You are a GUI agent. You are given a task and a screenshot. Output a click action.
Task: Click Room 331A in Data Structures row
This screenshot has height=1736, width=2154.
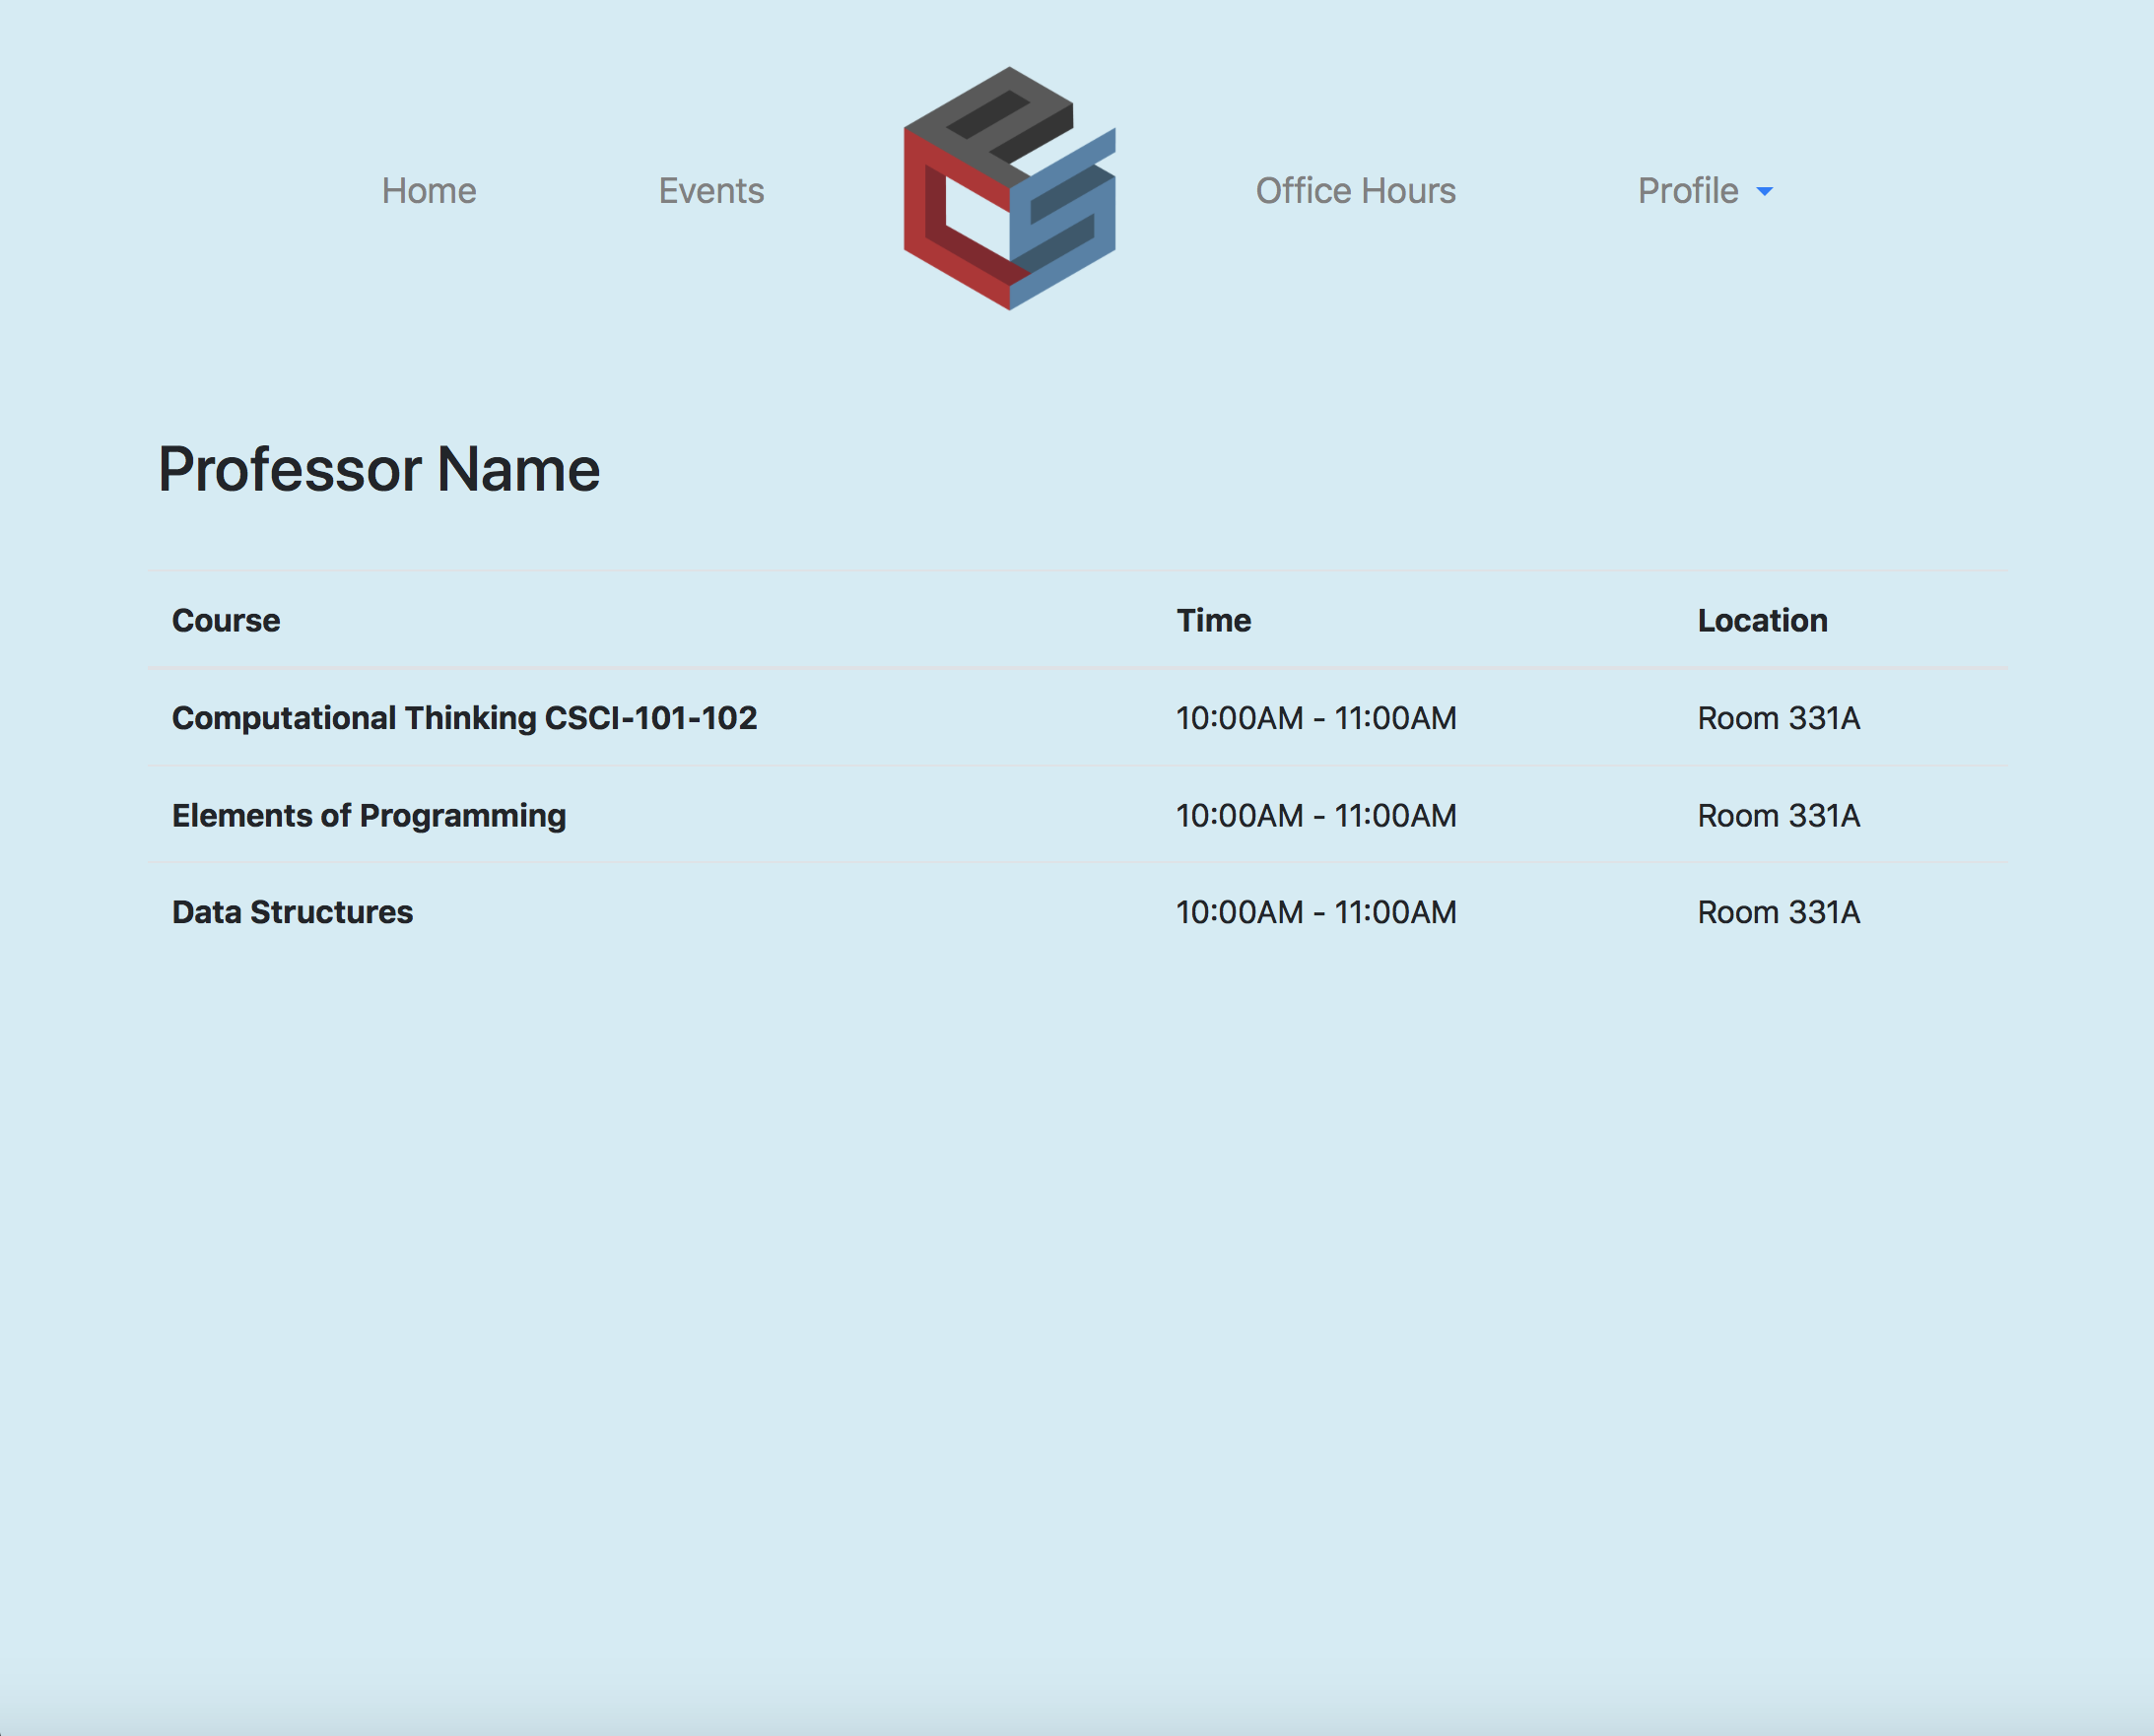1778,912
